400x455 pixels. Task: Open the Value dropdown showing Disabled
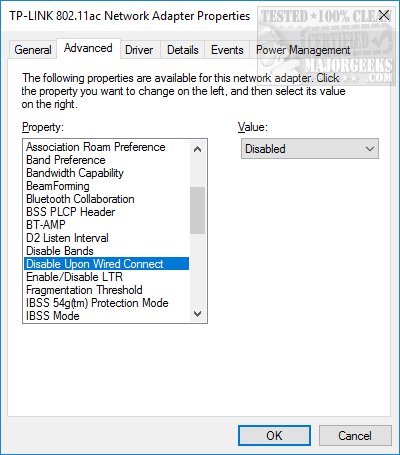[310, 149]
